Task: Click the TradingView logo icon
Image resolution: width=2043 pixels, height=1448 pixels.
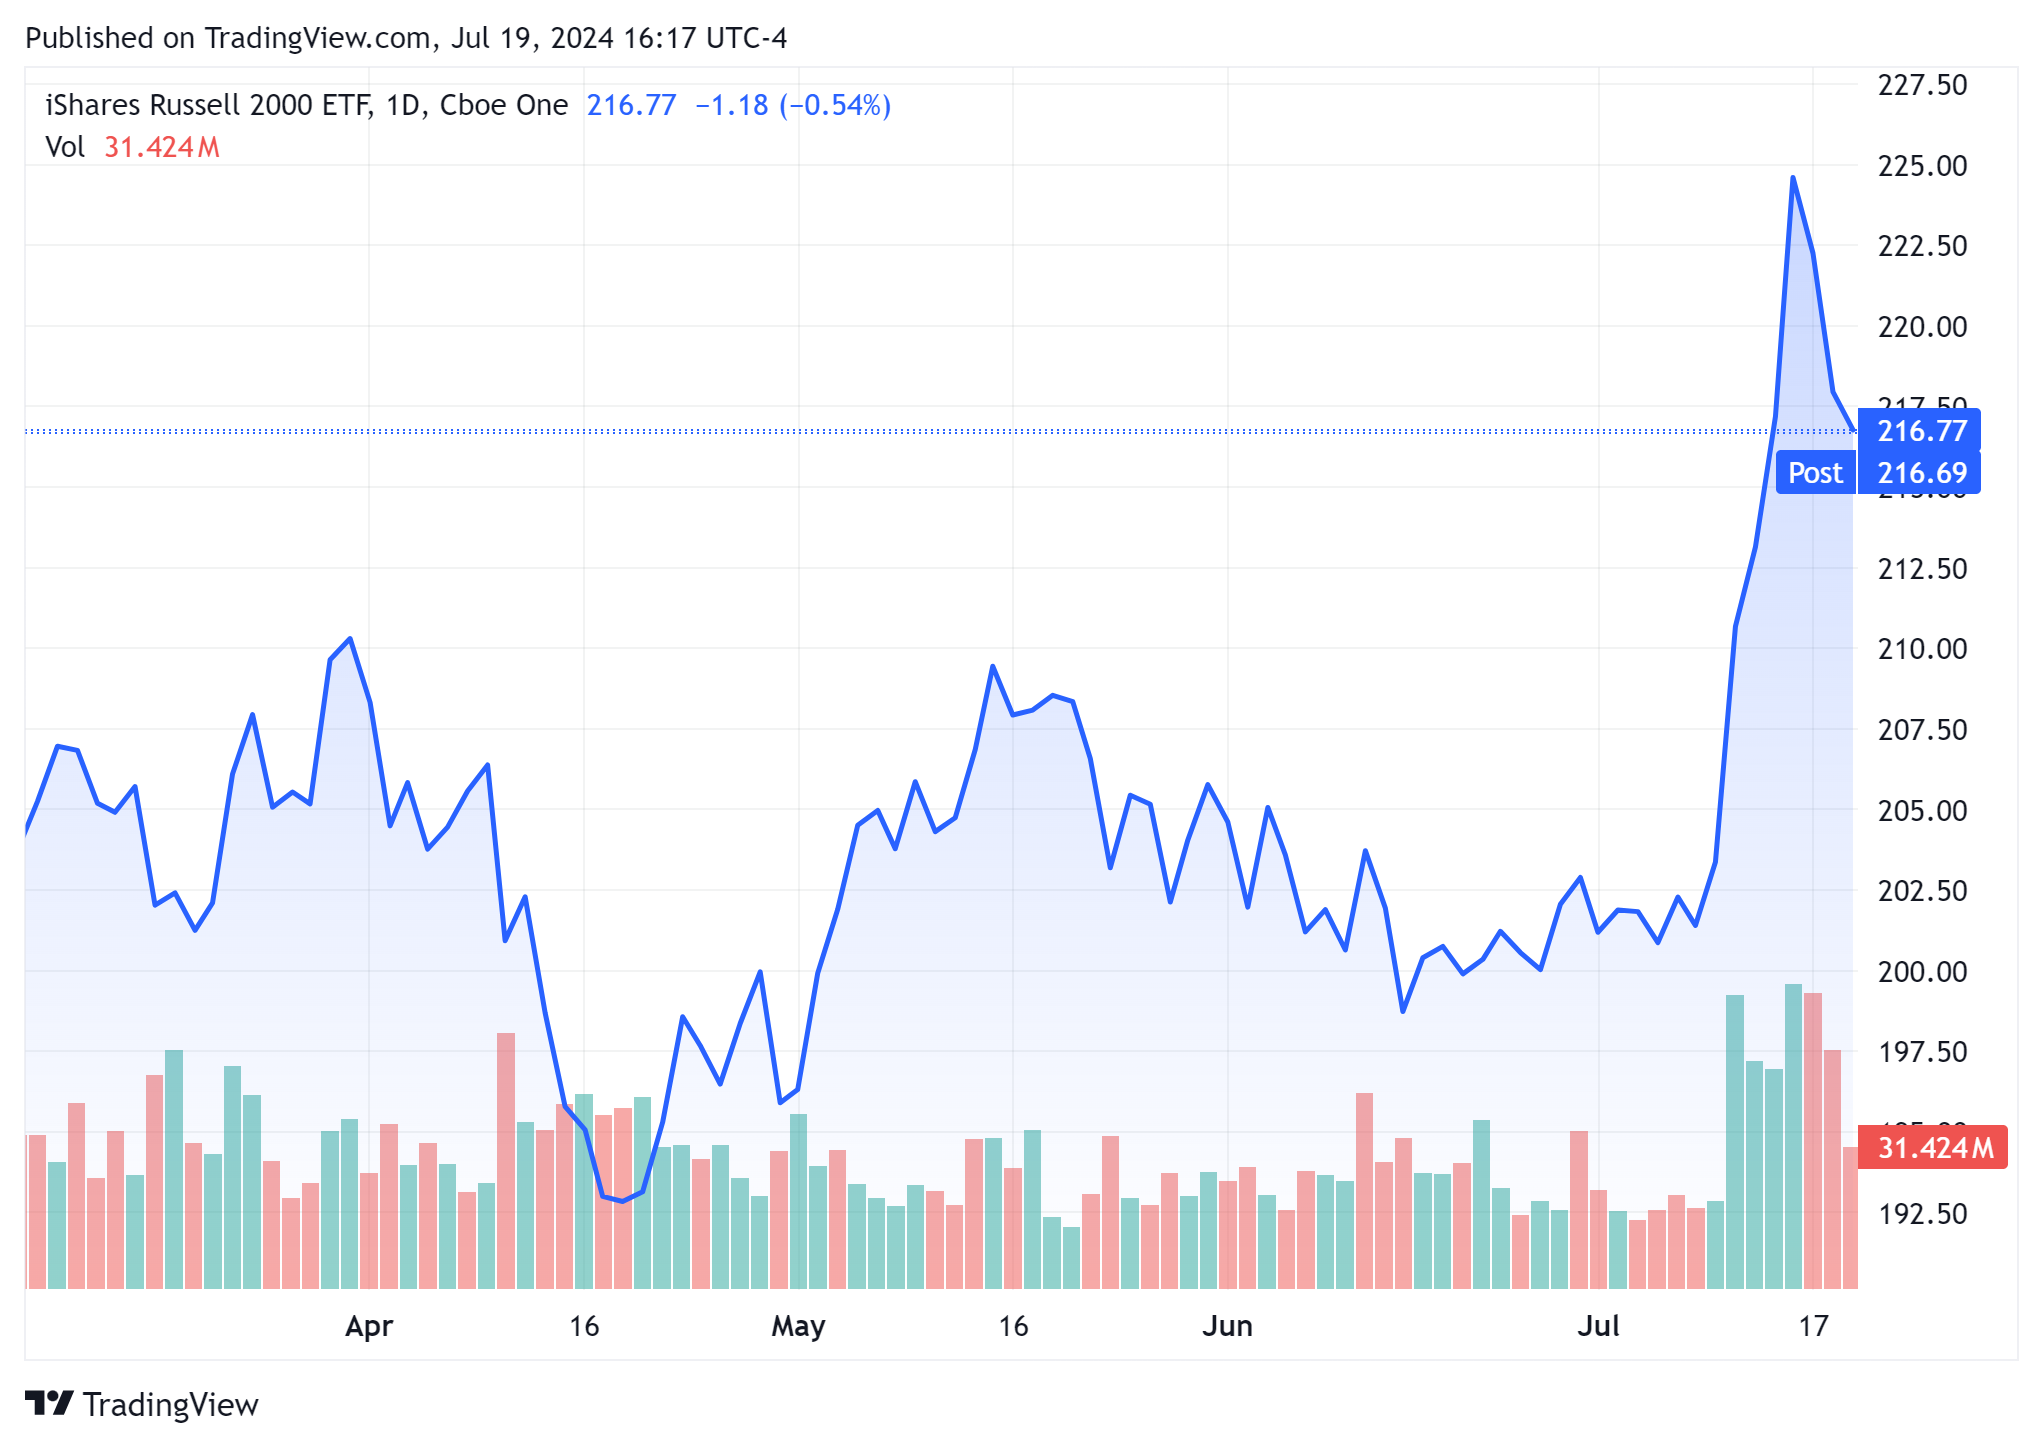Action: pyautogui.click(x=48, y=1404)
